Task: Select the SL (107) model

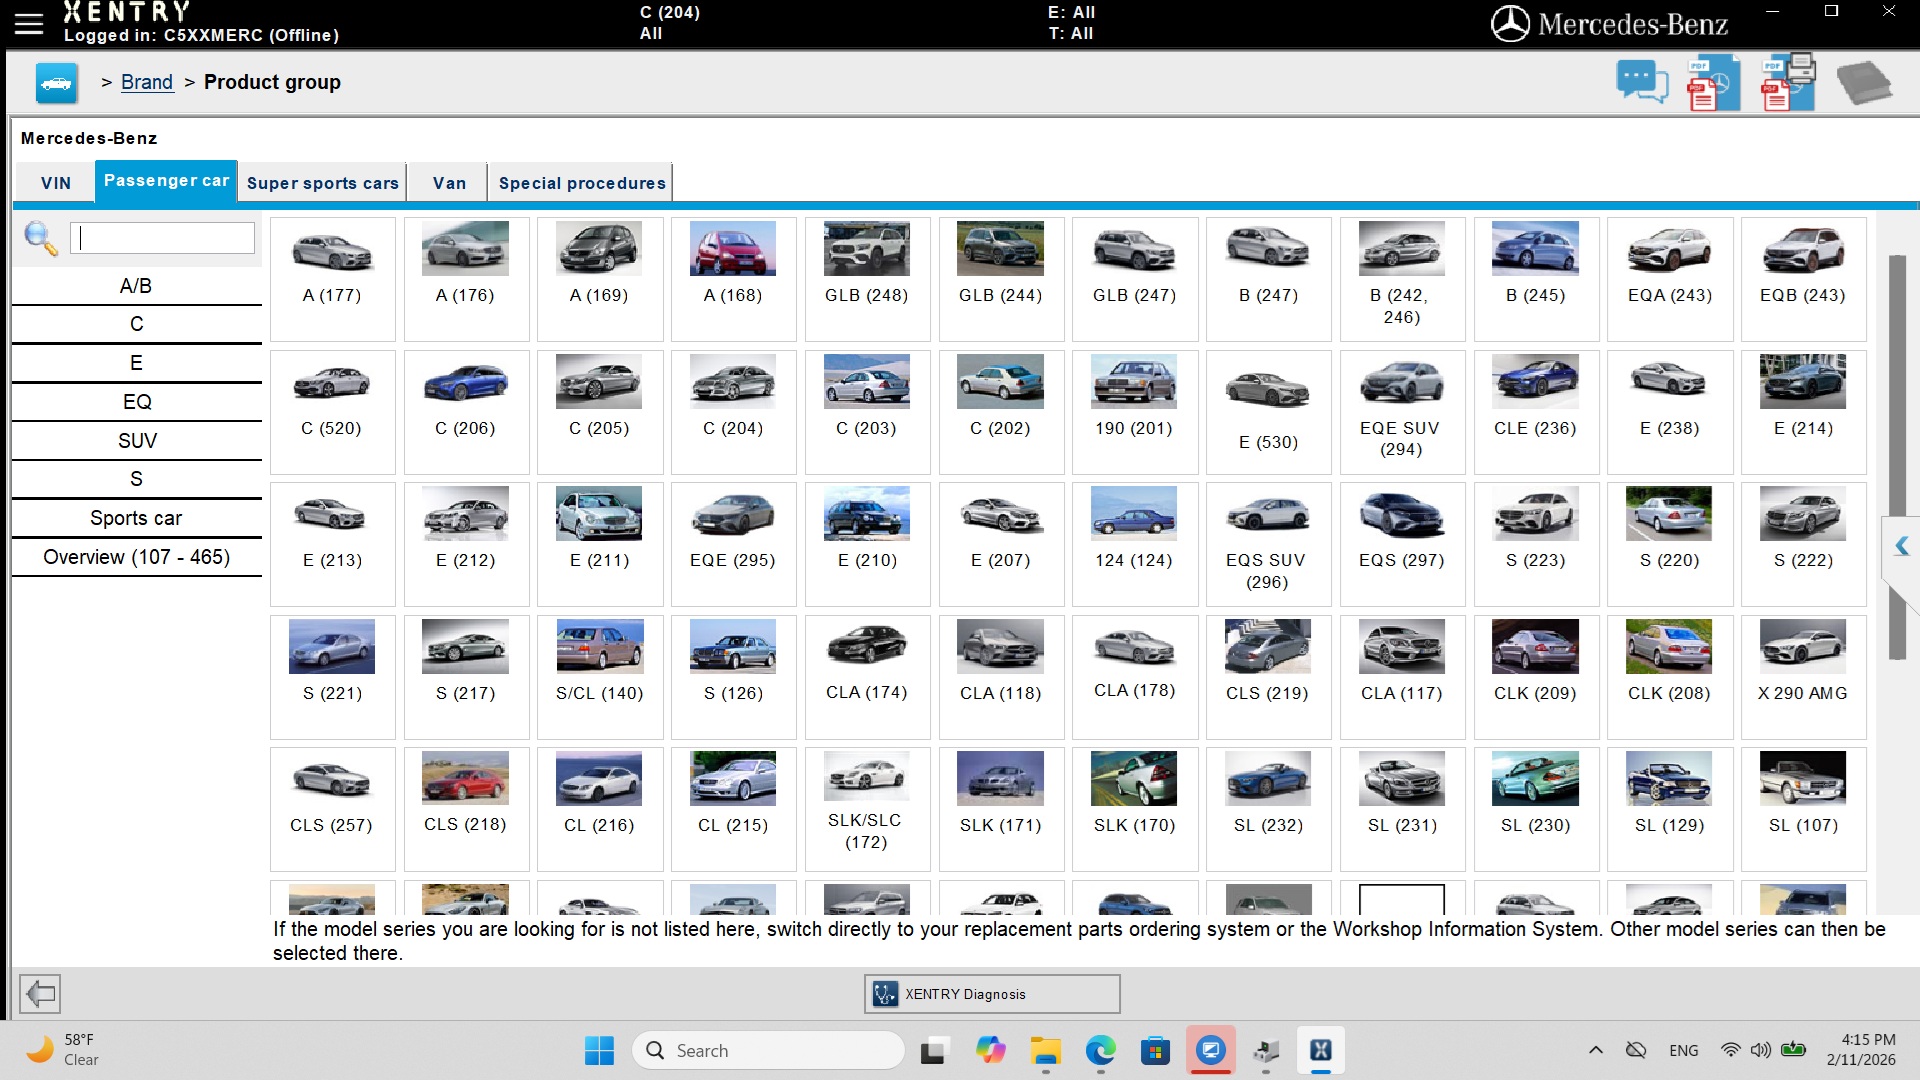Action: [x=1803, y=809]
